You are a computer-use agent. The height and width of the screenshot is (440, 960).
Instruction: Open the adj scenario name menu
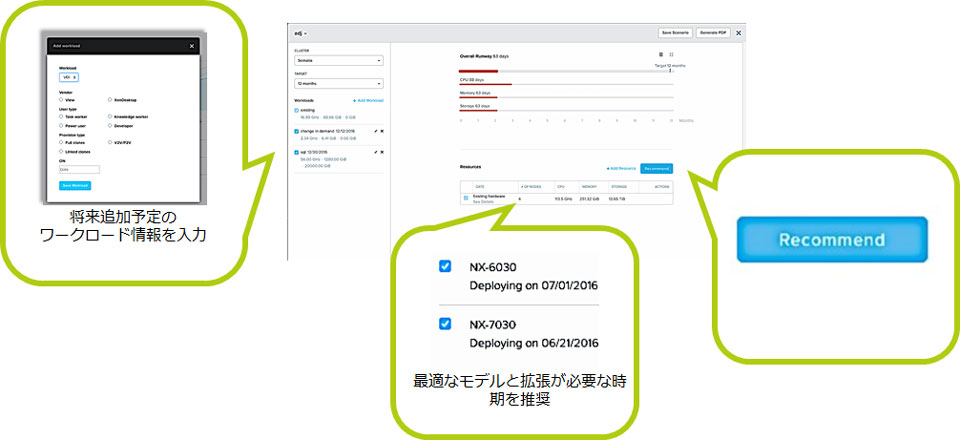[300, 33]
